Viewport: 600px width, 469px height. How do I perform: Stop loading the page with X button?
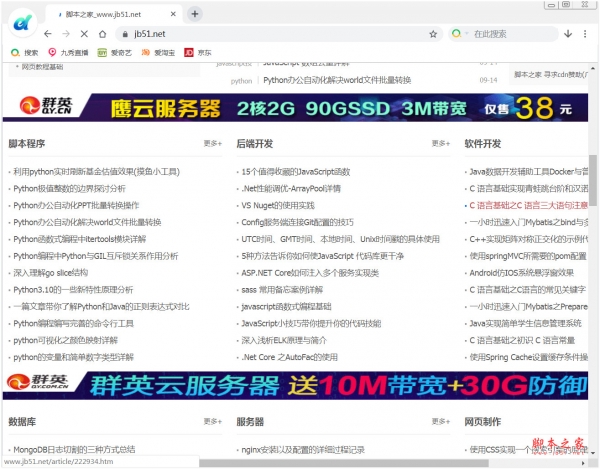click(84, 34)
